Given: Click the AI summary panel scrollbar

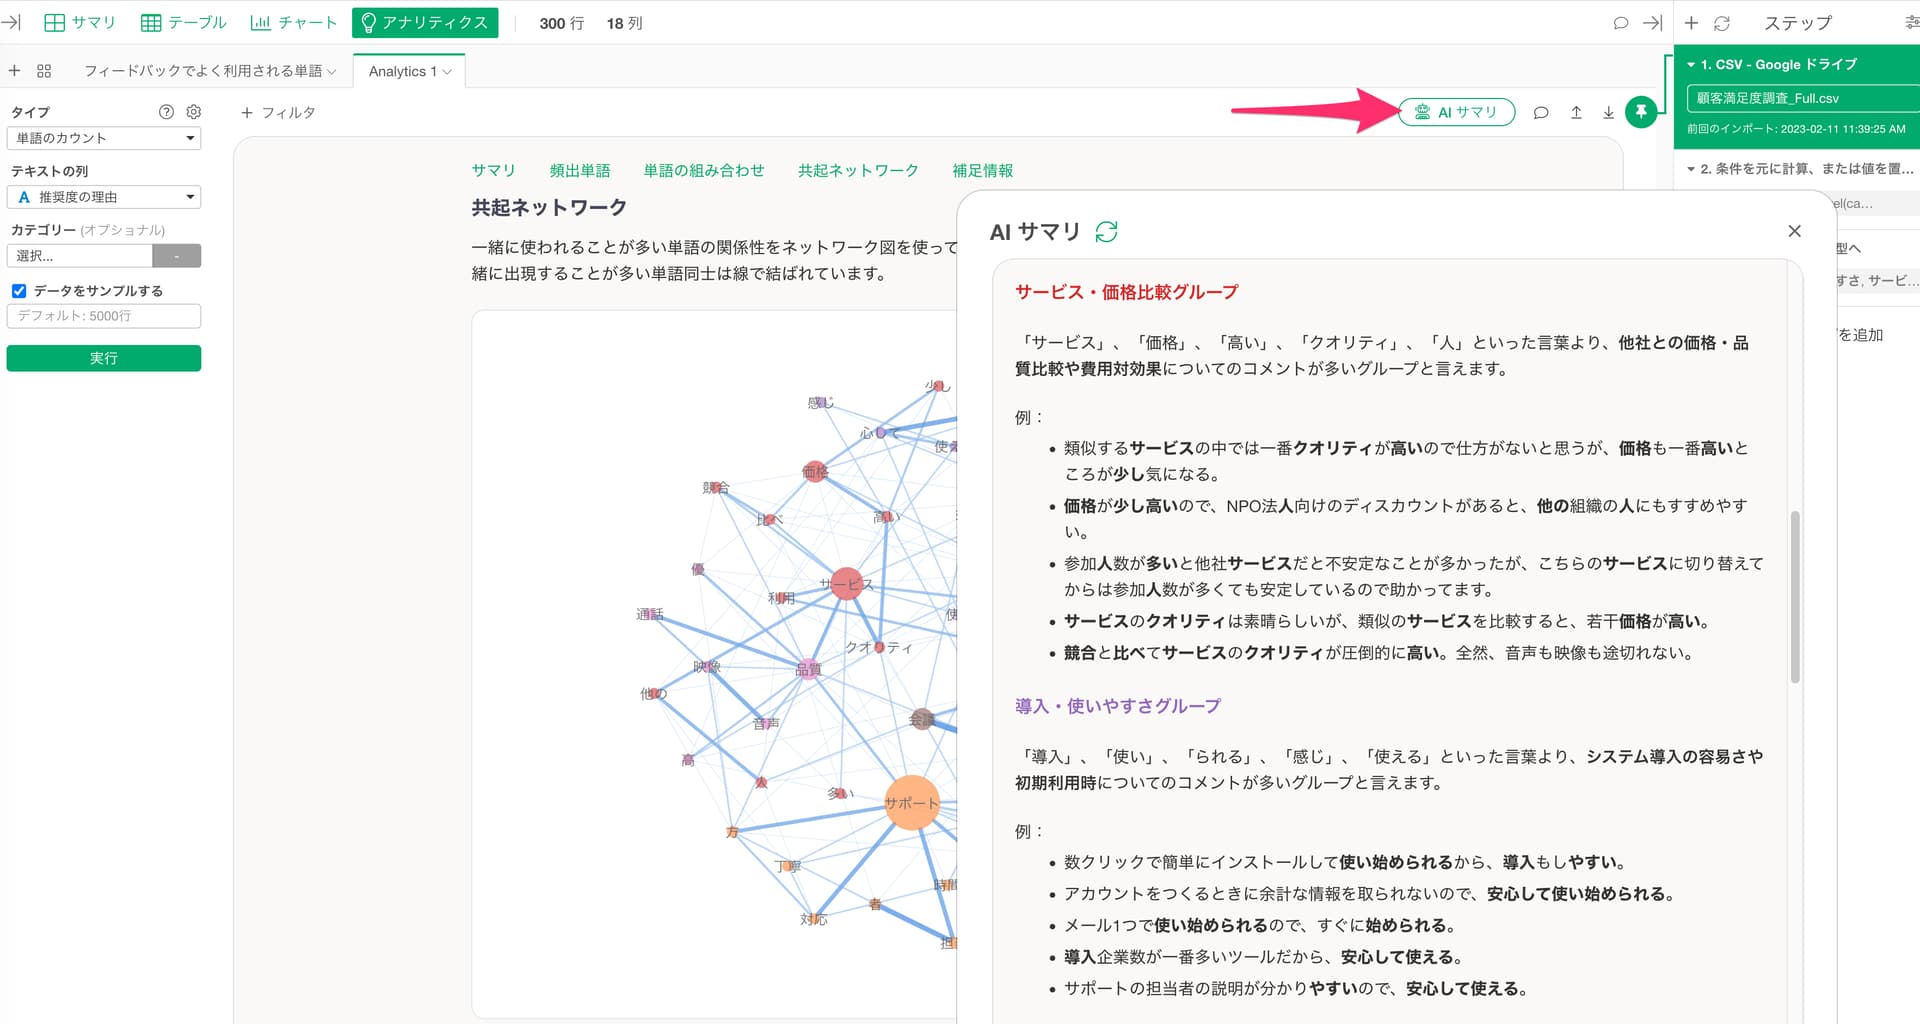Looking at the screenshot, I should tap(1795, 597).
